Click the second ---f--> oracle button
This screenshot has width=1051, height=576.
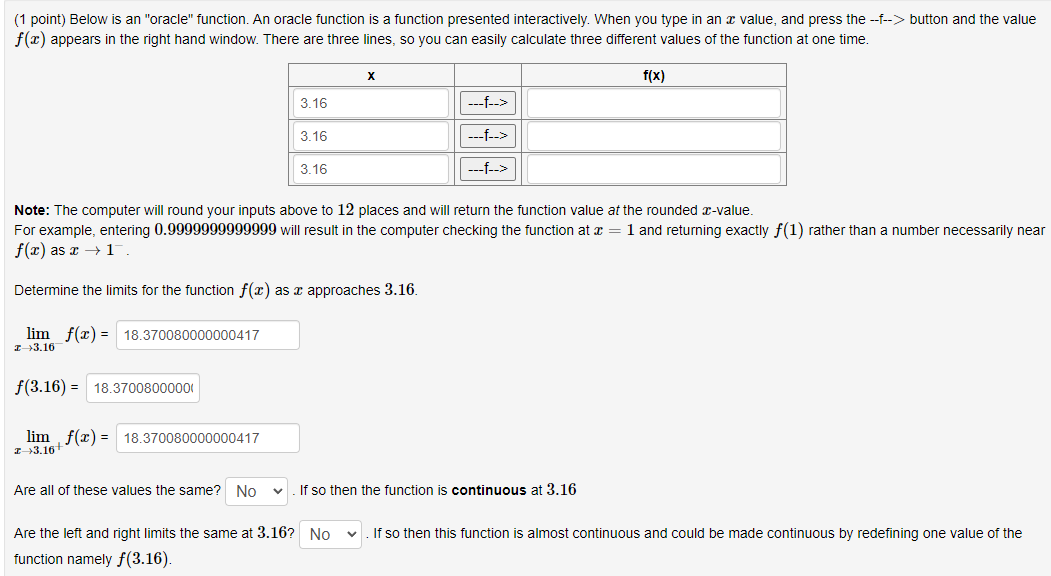click(x=487, y=135)
